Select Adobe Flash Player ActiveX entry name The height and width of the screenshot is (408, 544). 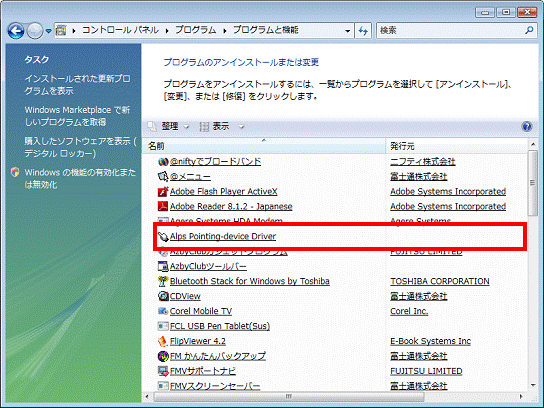(x=224, y=192)
